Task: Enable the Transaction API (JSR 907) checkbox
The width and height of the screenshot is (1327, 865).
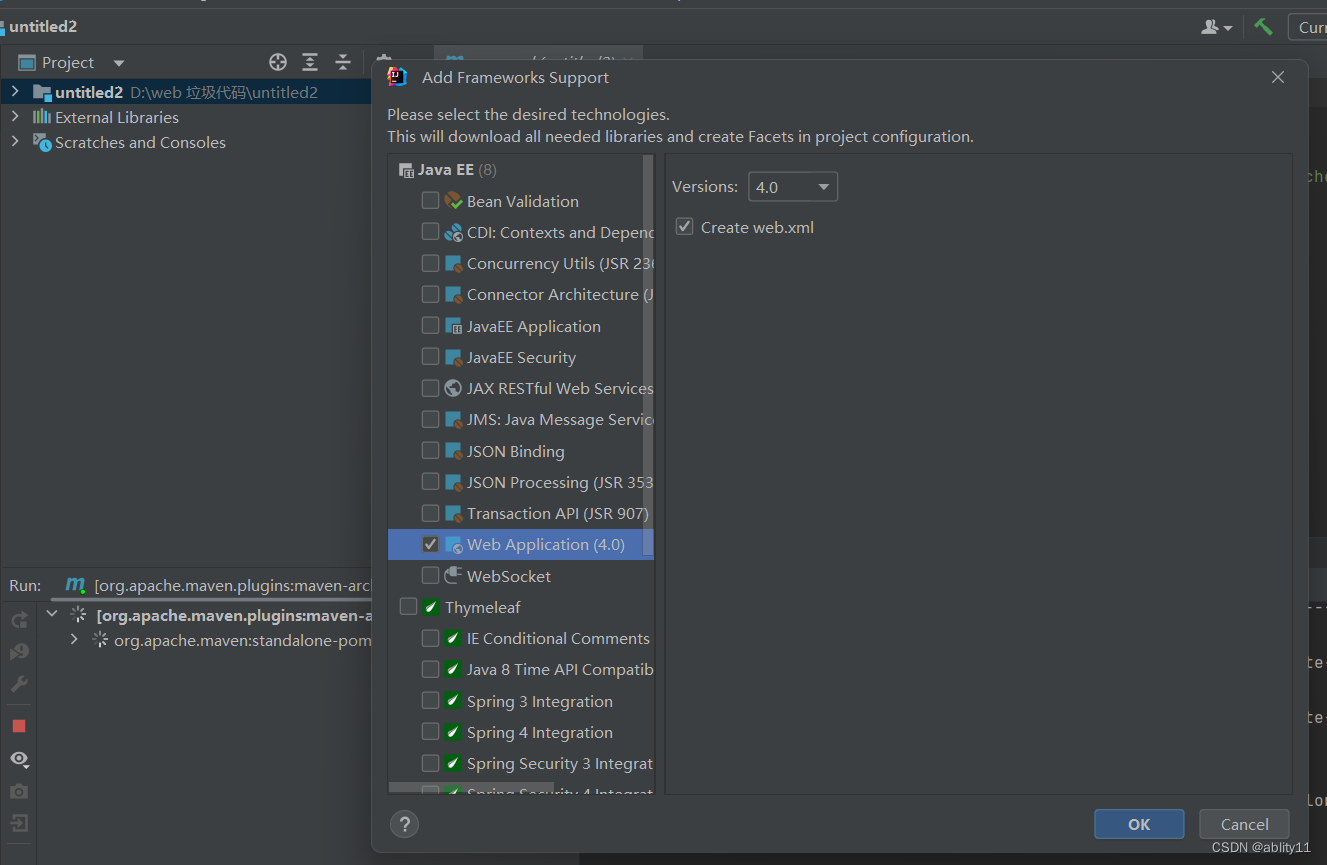Action: (x=430, y=513)
